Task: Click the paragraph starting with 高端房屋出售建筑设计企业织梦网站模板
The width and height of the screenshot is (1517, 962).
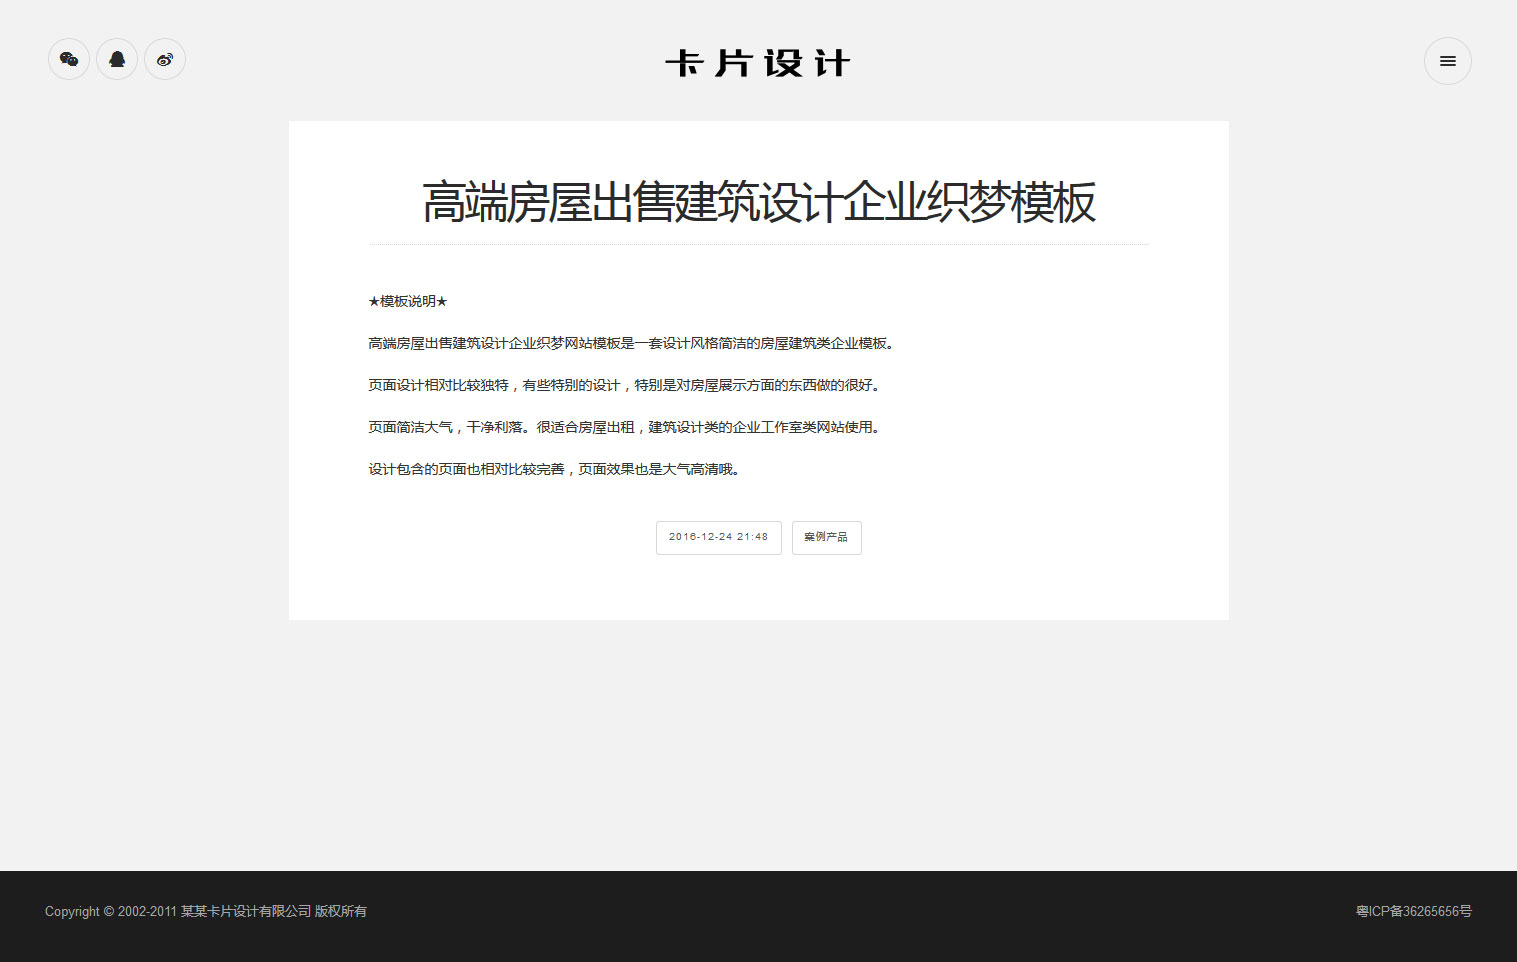Action: [x=632, y=343]
